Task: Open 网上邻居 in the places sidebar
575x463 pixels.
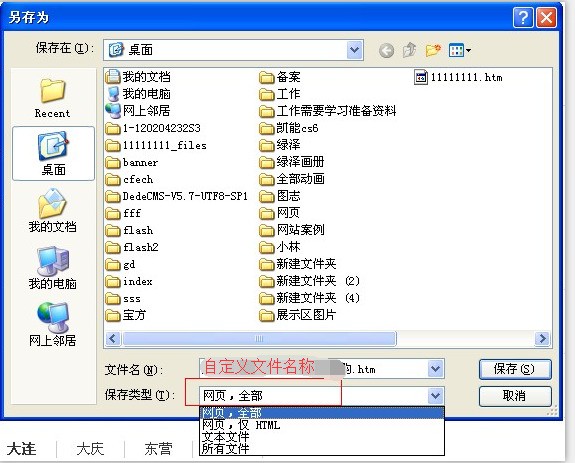Action: click(52, 324)
